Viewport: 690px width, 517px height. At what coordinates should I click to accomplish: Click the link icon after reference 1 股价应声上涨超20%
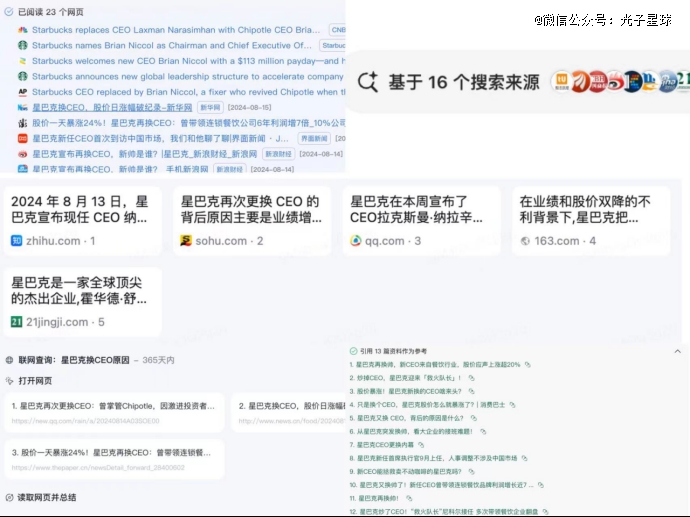coord(527,364)
